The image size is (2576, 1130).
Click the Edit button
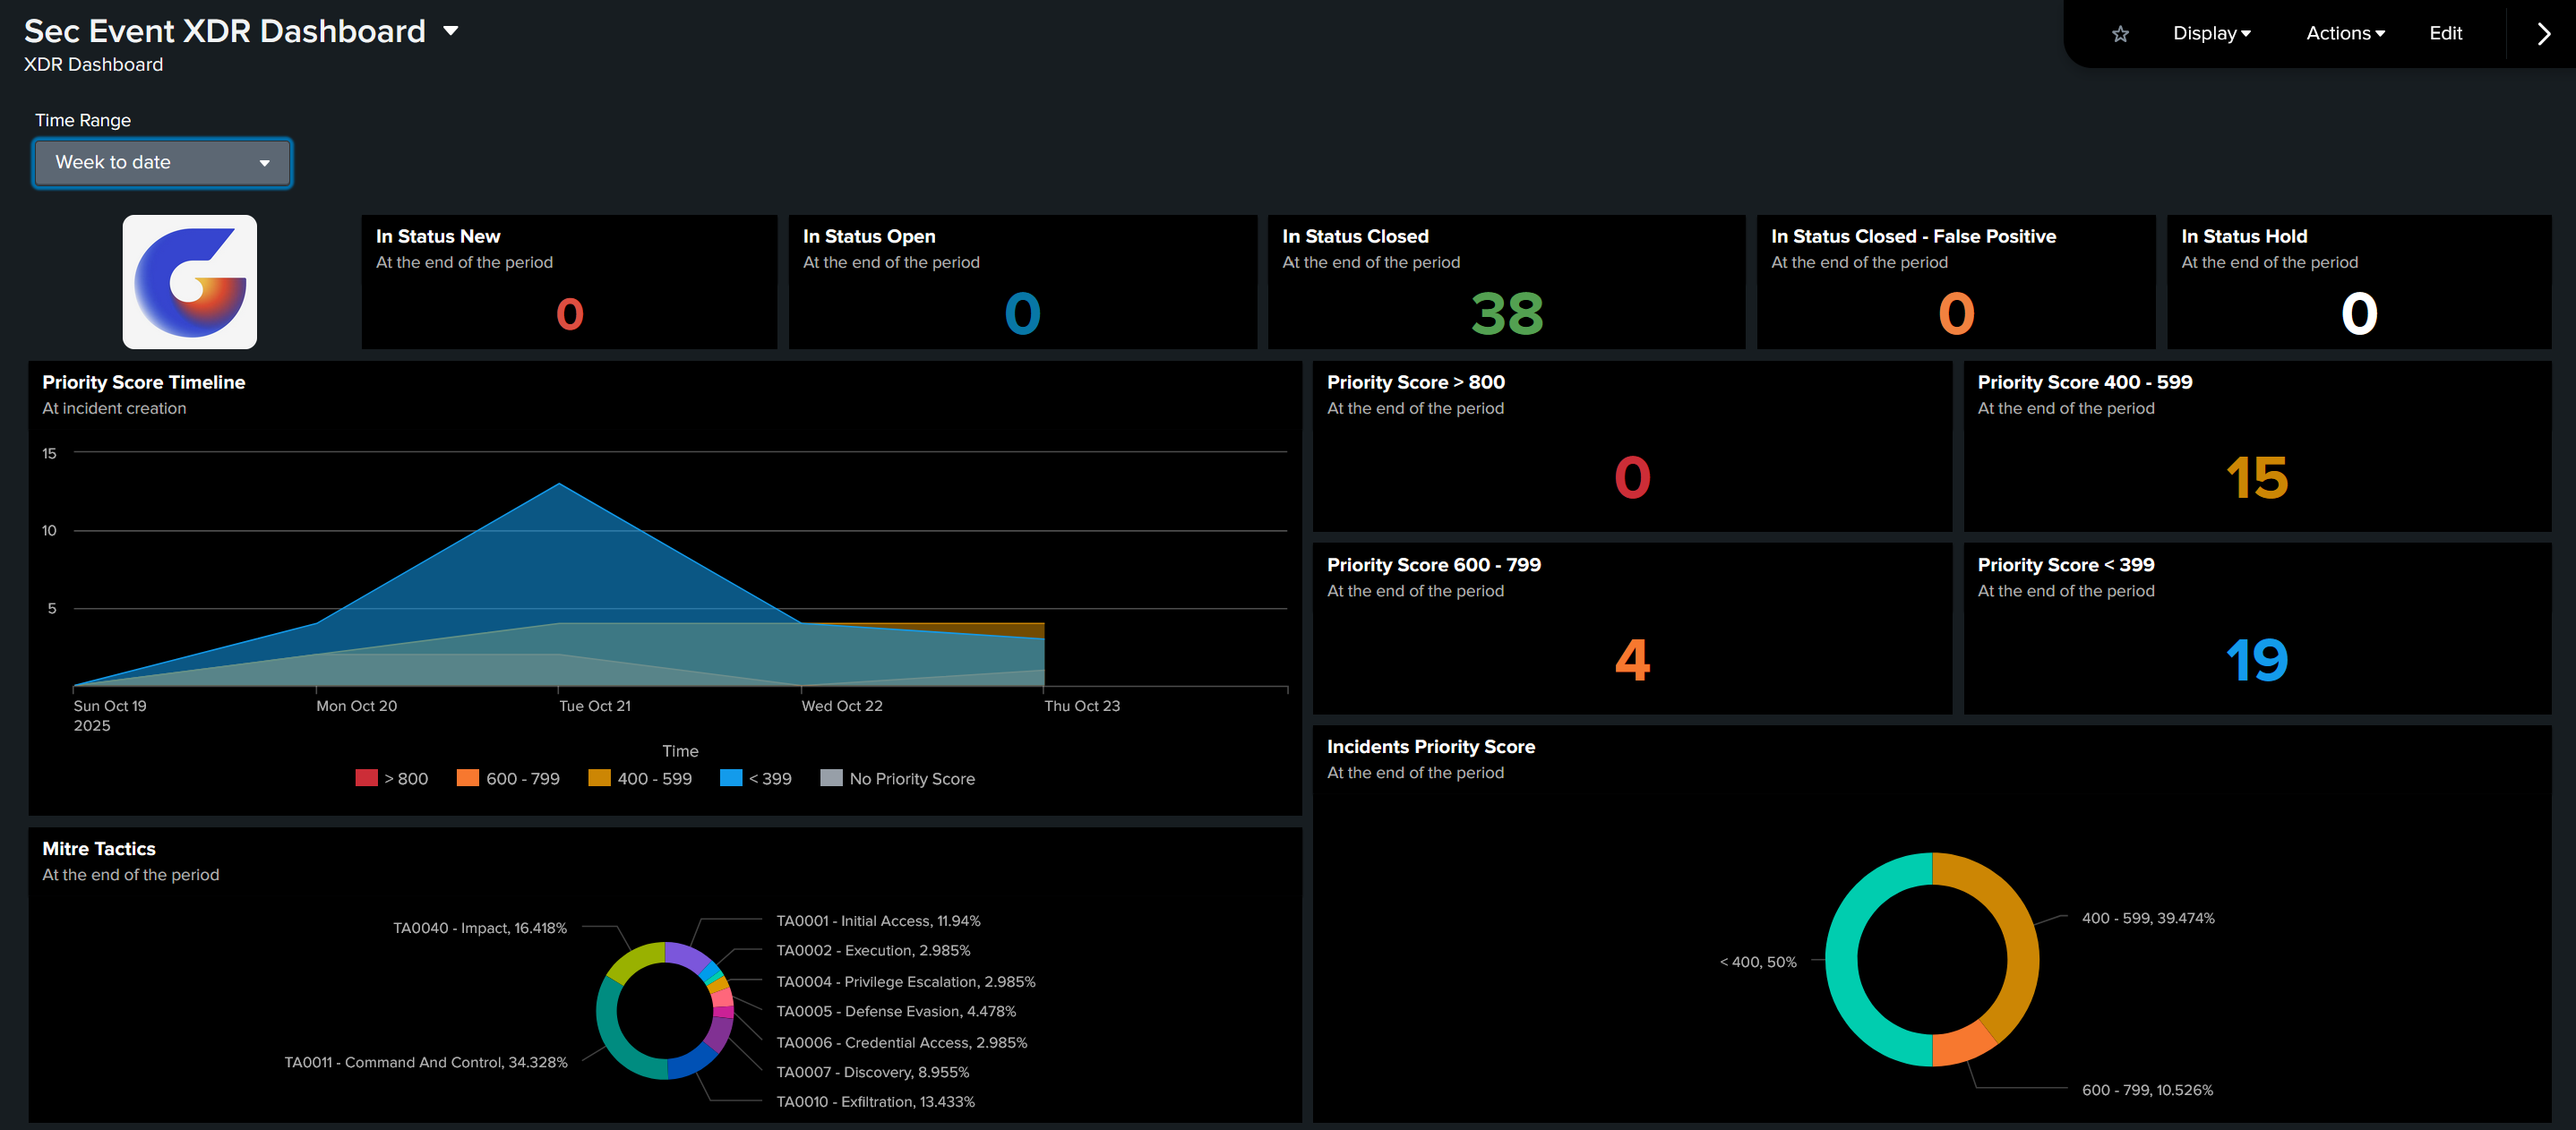pyautogui.click(x=2445, y=33)
